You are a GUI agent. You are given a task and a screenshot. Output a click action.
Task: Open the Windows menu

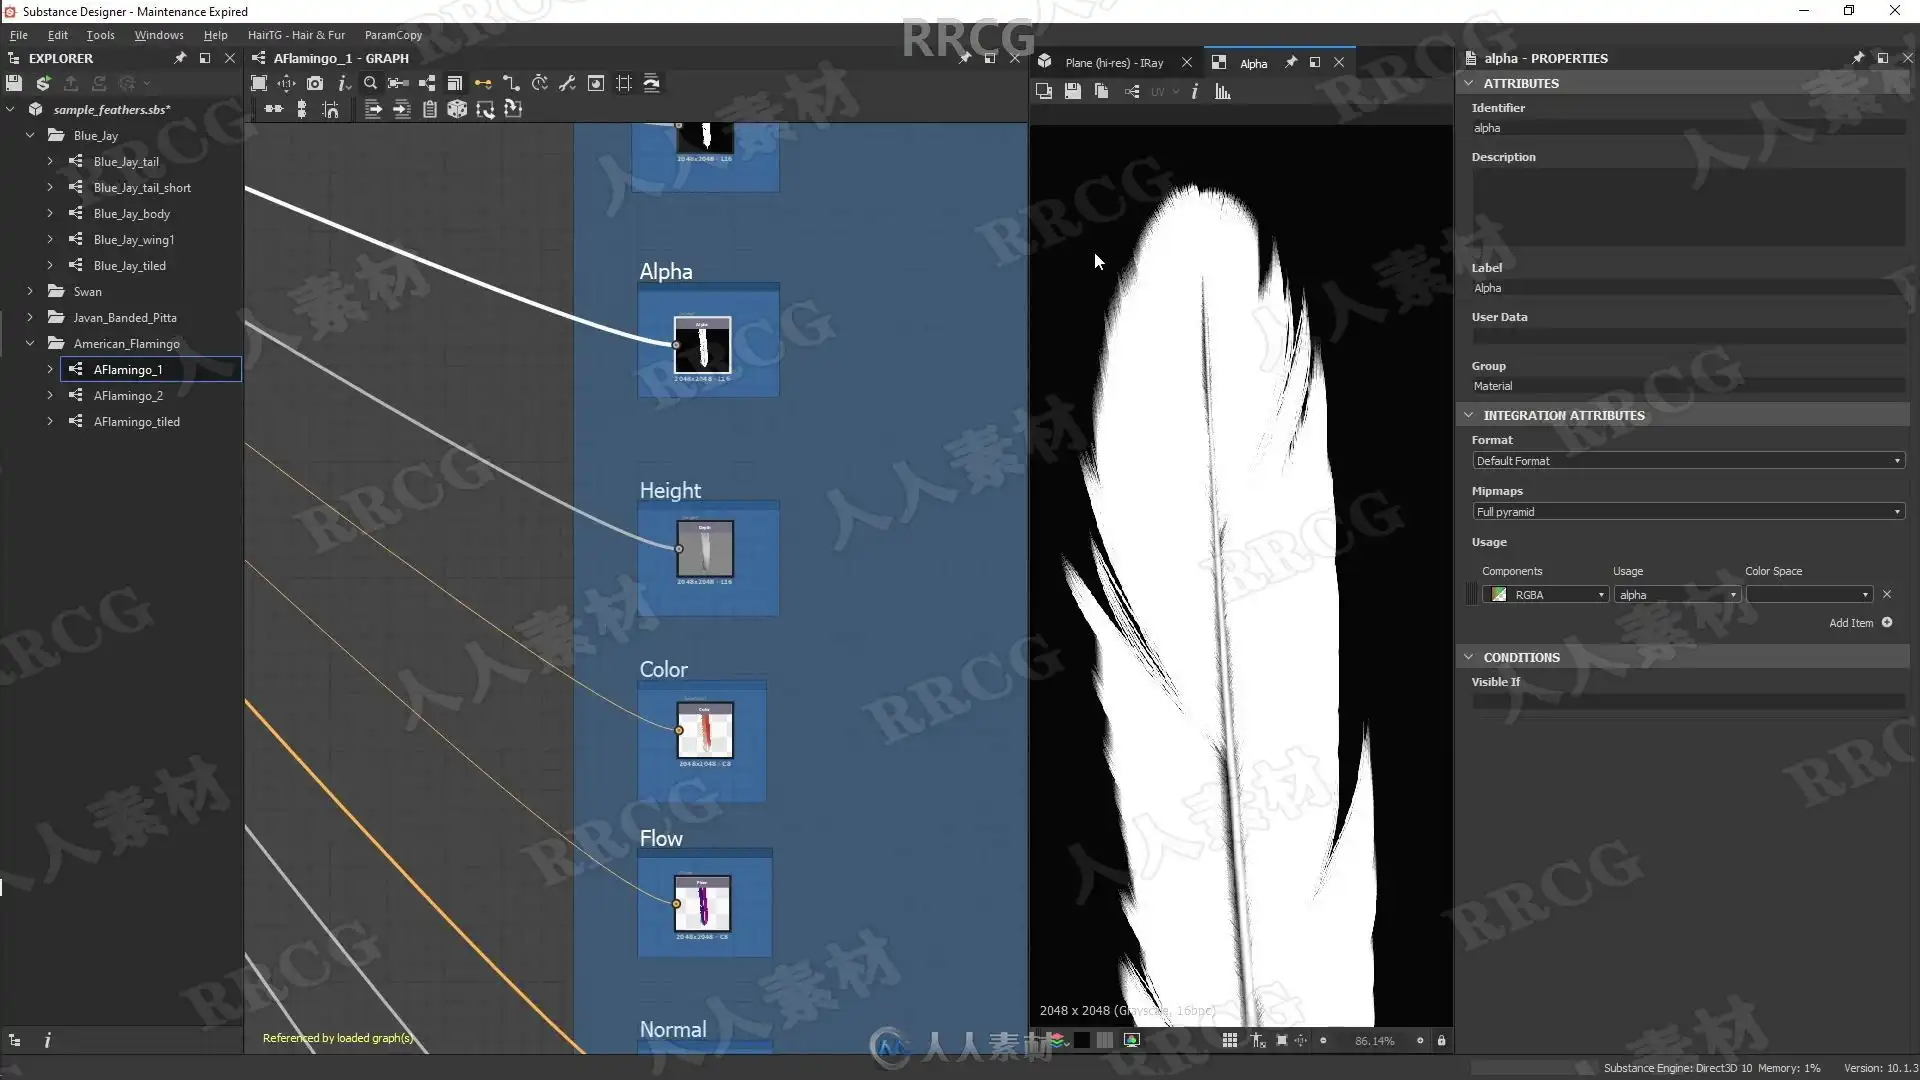[x=159, y=35]
